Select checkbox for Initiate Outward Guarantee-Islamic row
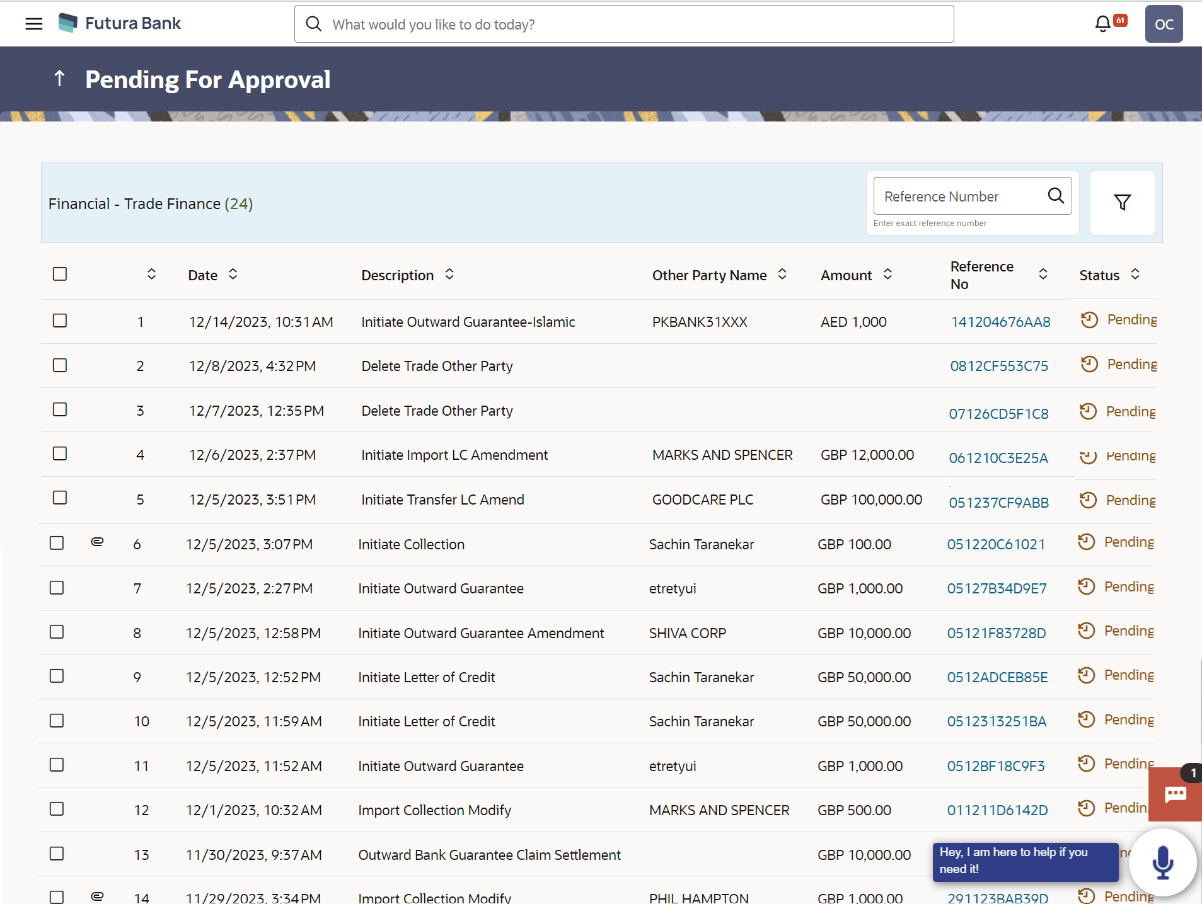Image resolution: width=1202 pixels, height=904 pixels. click(x=60, y=321)
